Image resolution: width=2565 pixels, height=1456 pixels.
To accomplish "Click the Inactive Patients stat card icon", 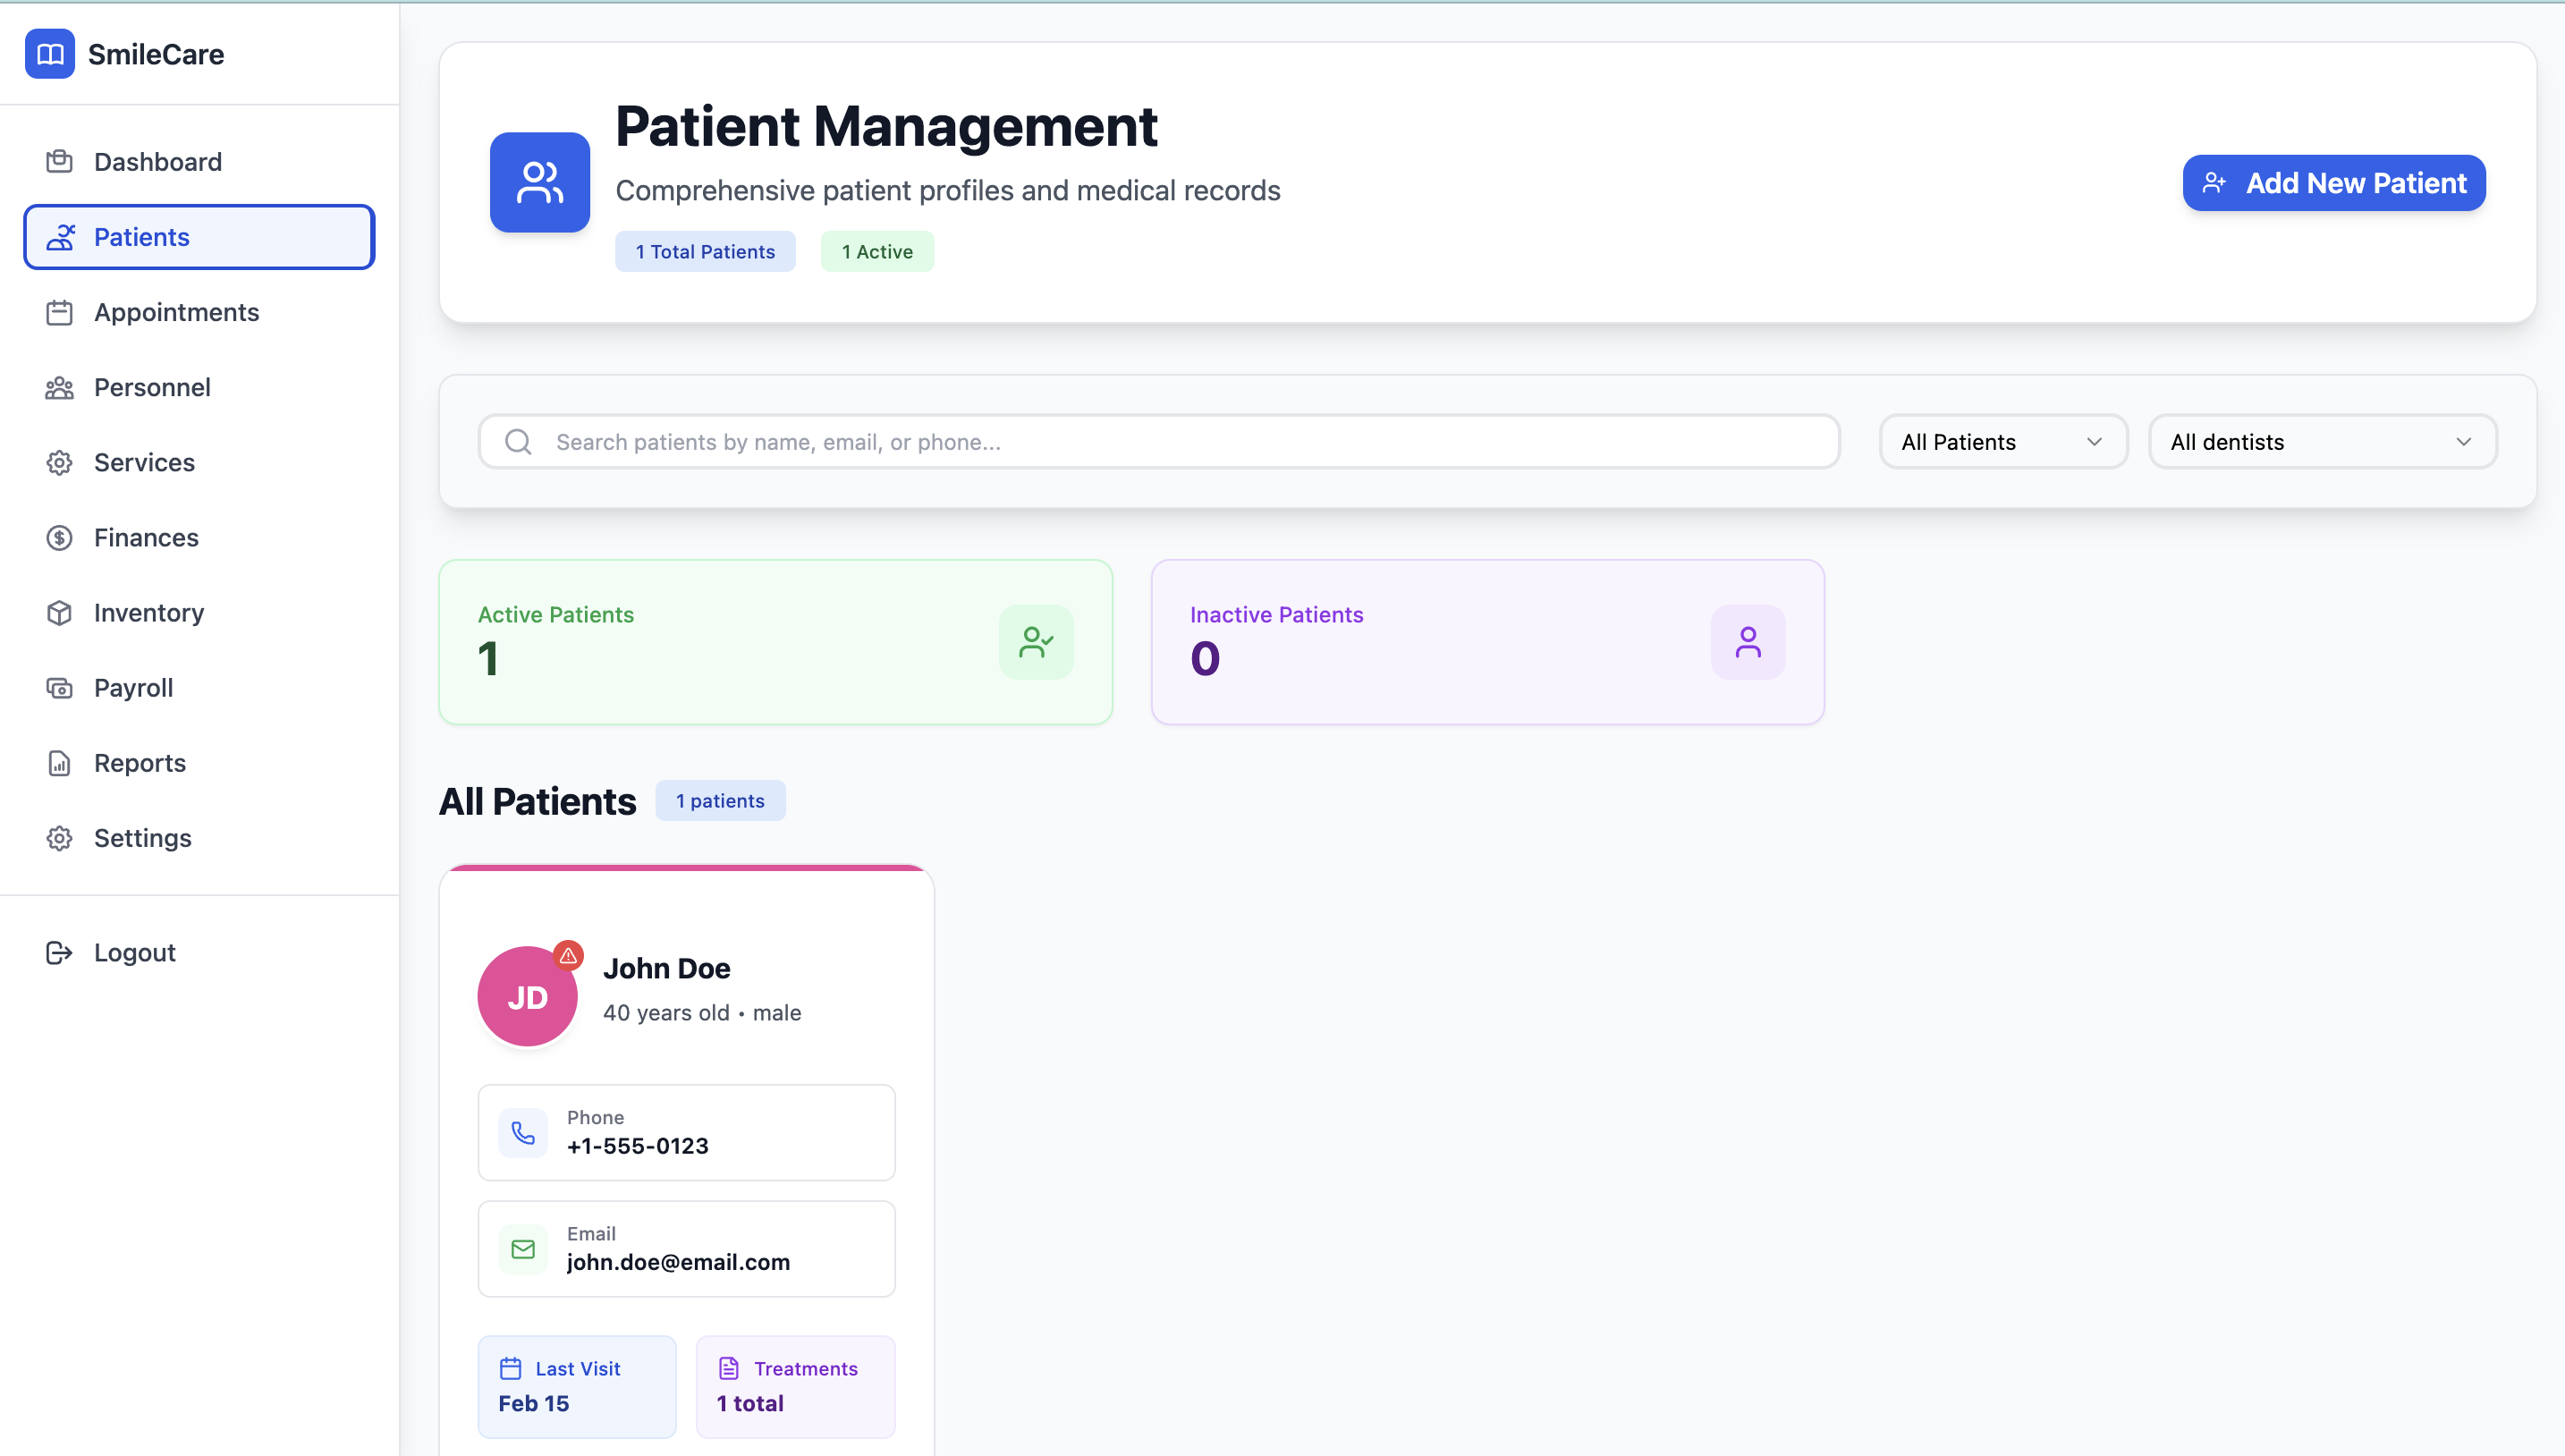I will [x=1747, y=642].
